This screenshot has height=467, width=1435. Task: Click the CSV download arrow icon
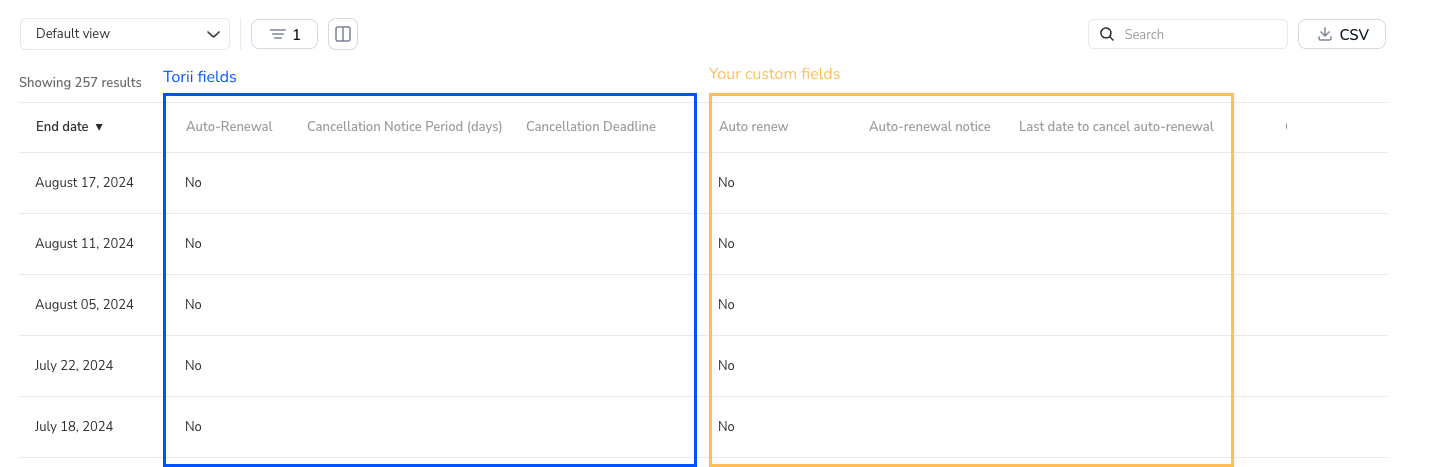1325,34
